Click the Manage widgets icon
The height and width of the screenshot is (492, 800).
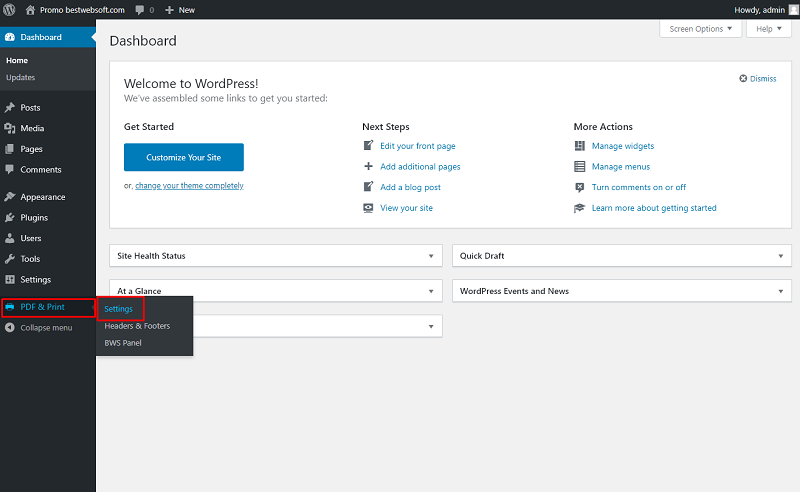tap(580, 146)
